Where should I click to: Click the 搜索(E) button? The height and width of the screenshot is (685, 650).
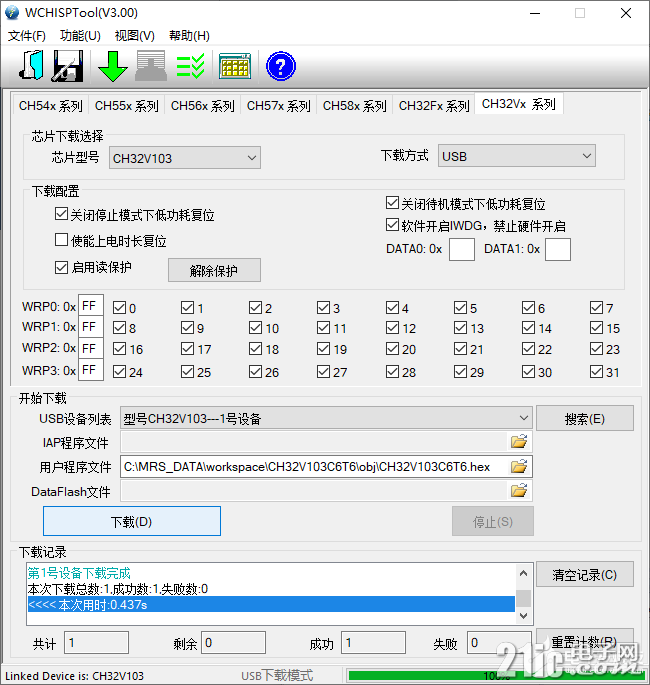pos(584,419)
